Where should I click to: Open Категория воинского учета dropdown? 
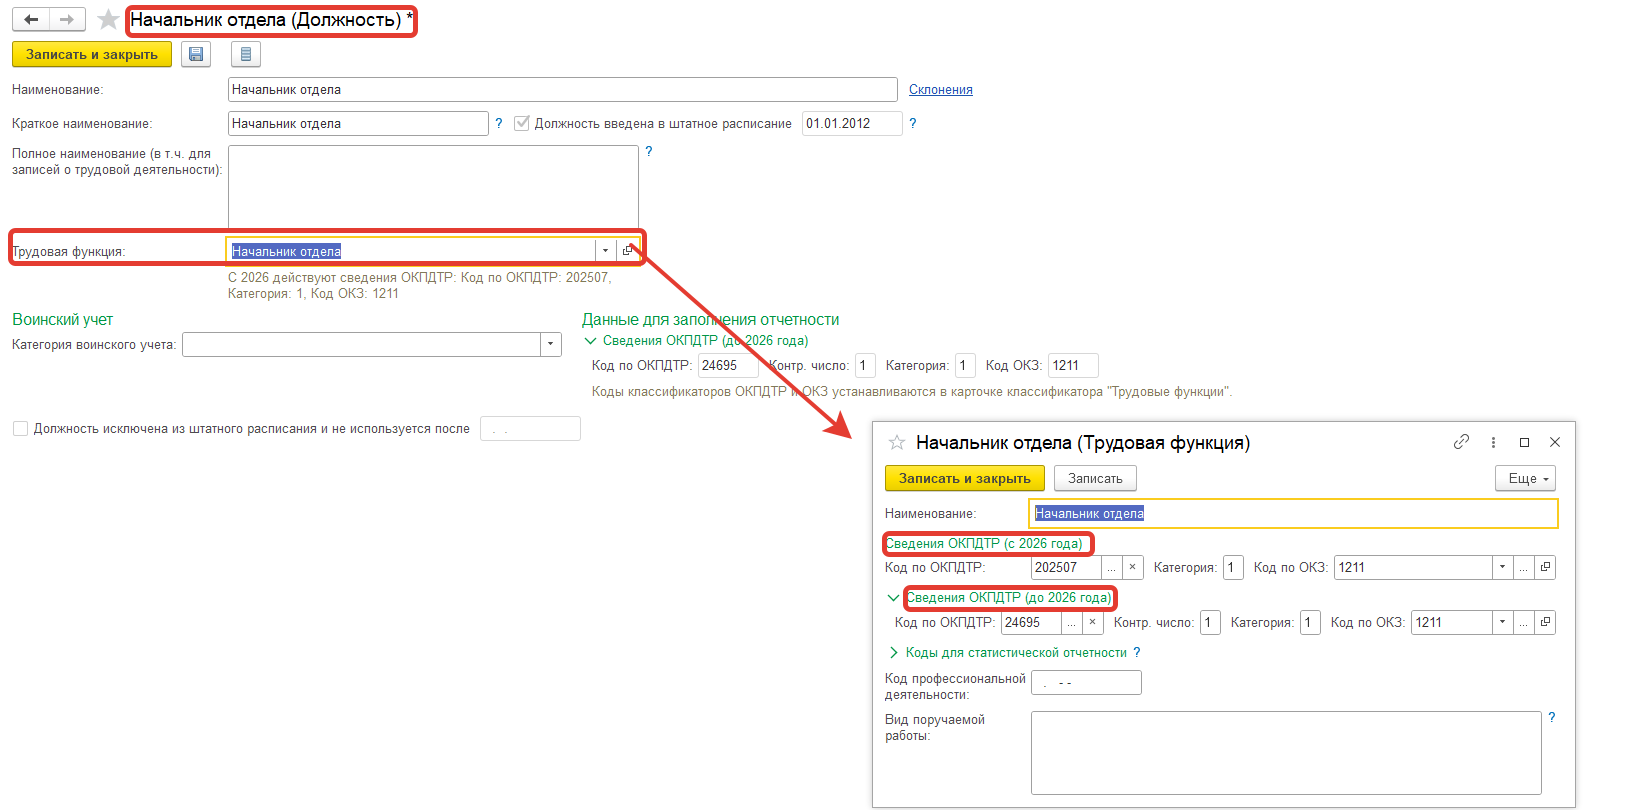(551, 345)
